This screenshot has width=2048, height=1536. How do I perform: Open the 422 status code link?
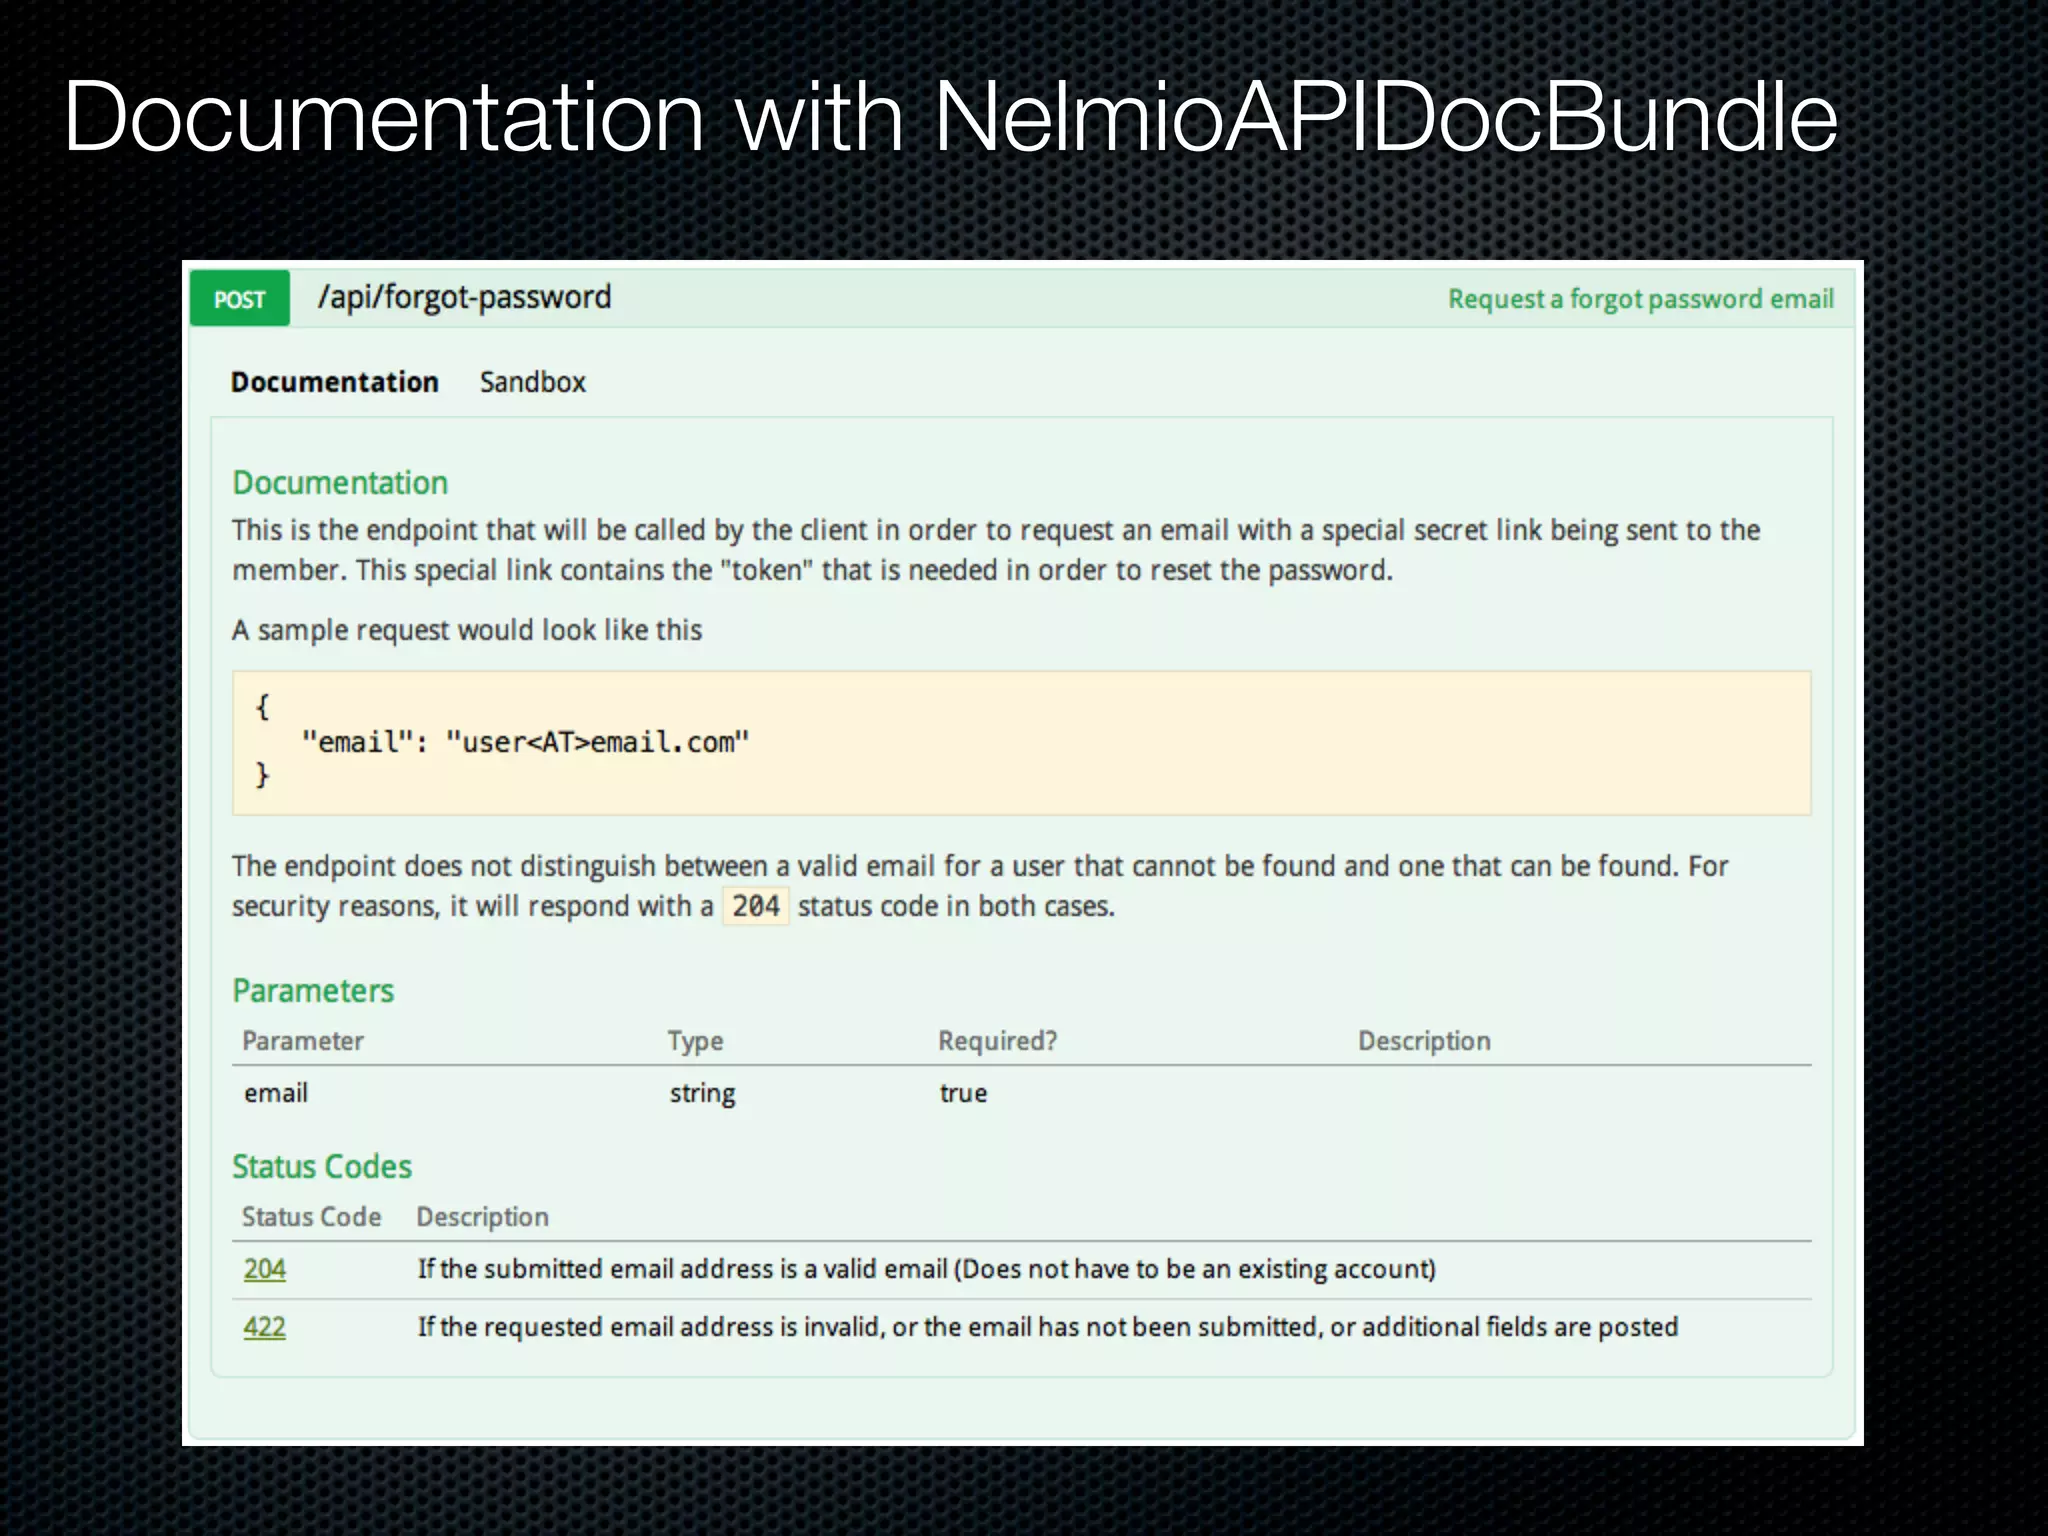[265, 1327]
